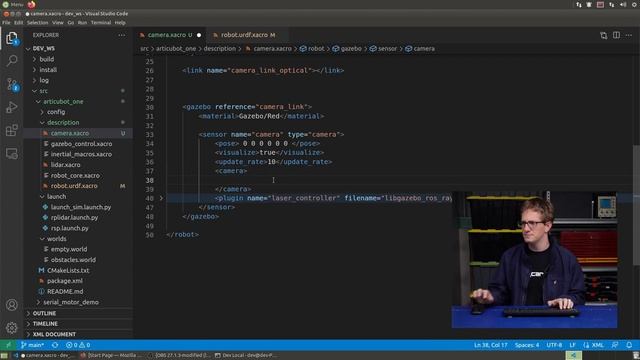
Task: Switch to Start Page Mozilla taskbar window
Action: [x=111, y=356]
